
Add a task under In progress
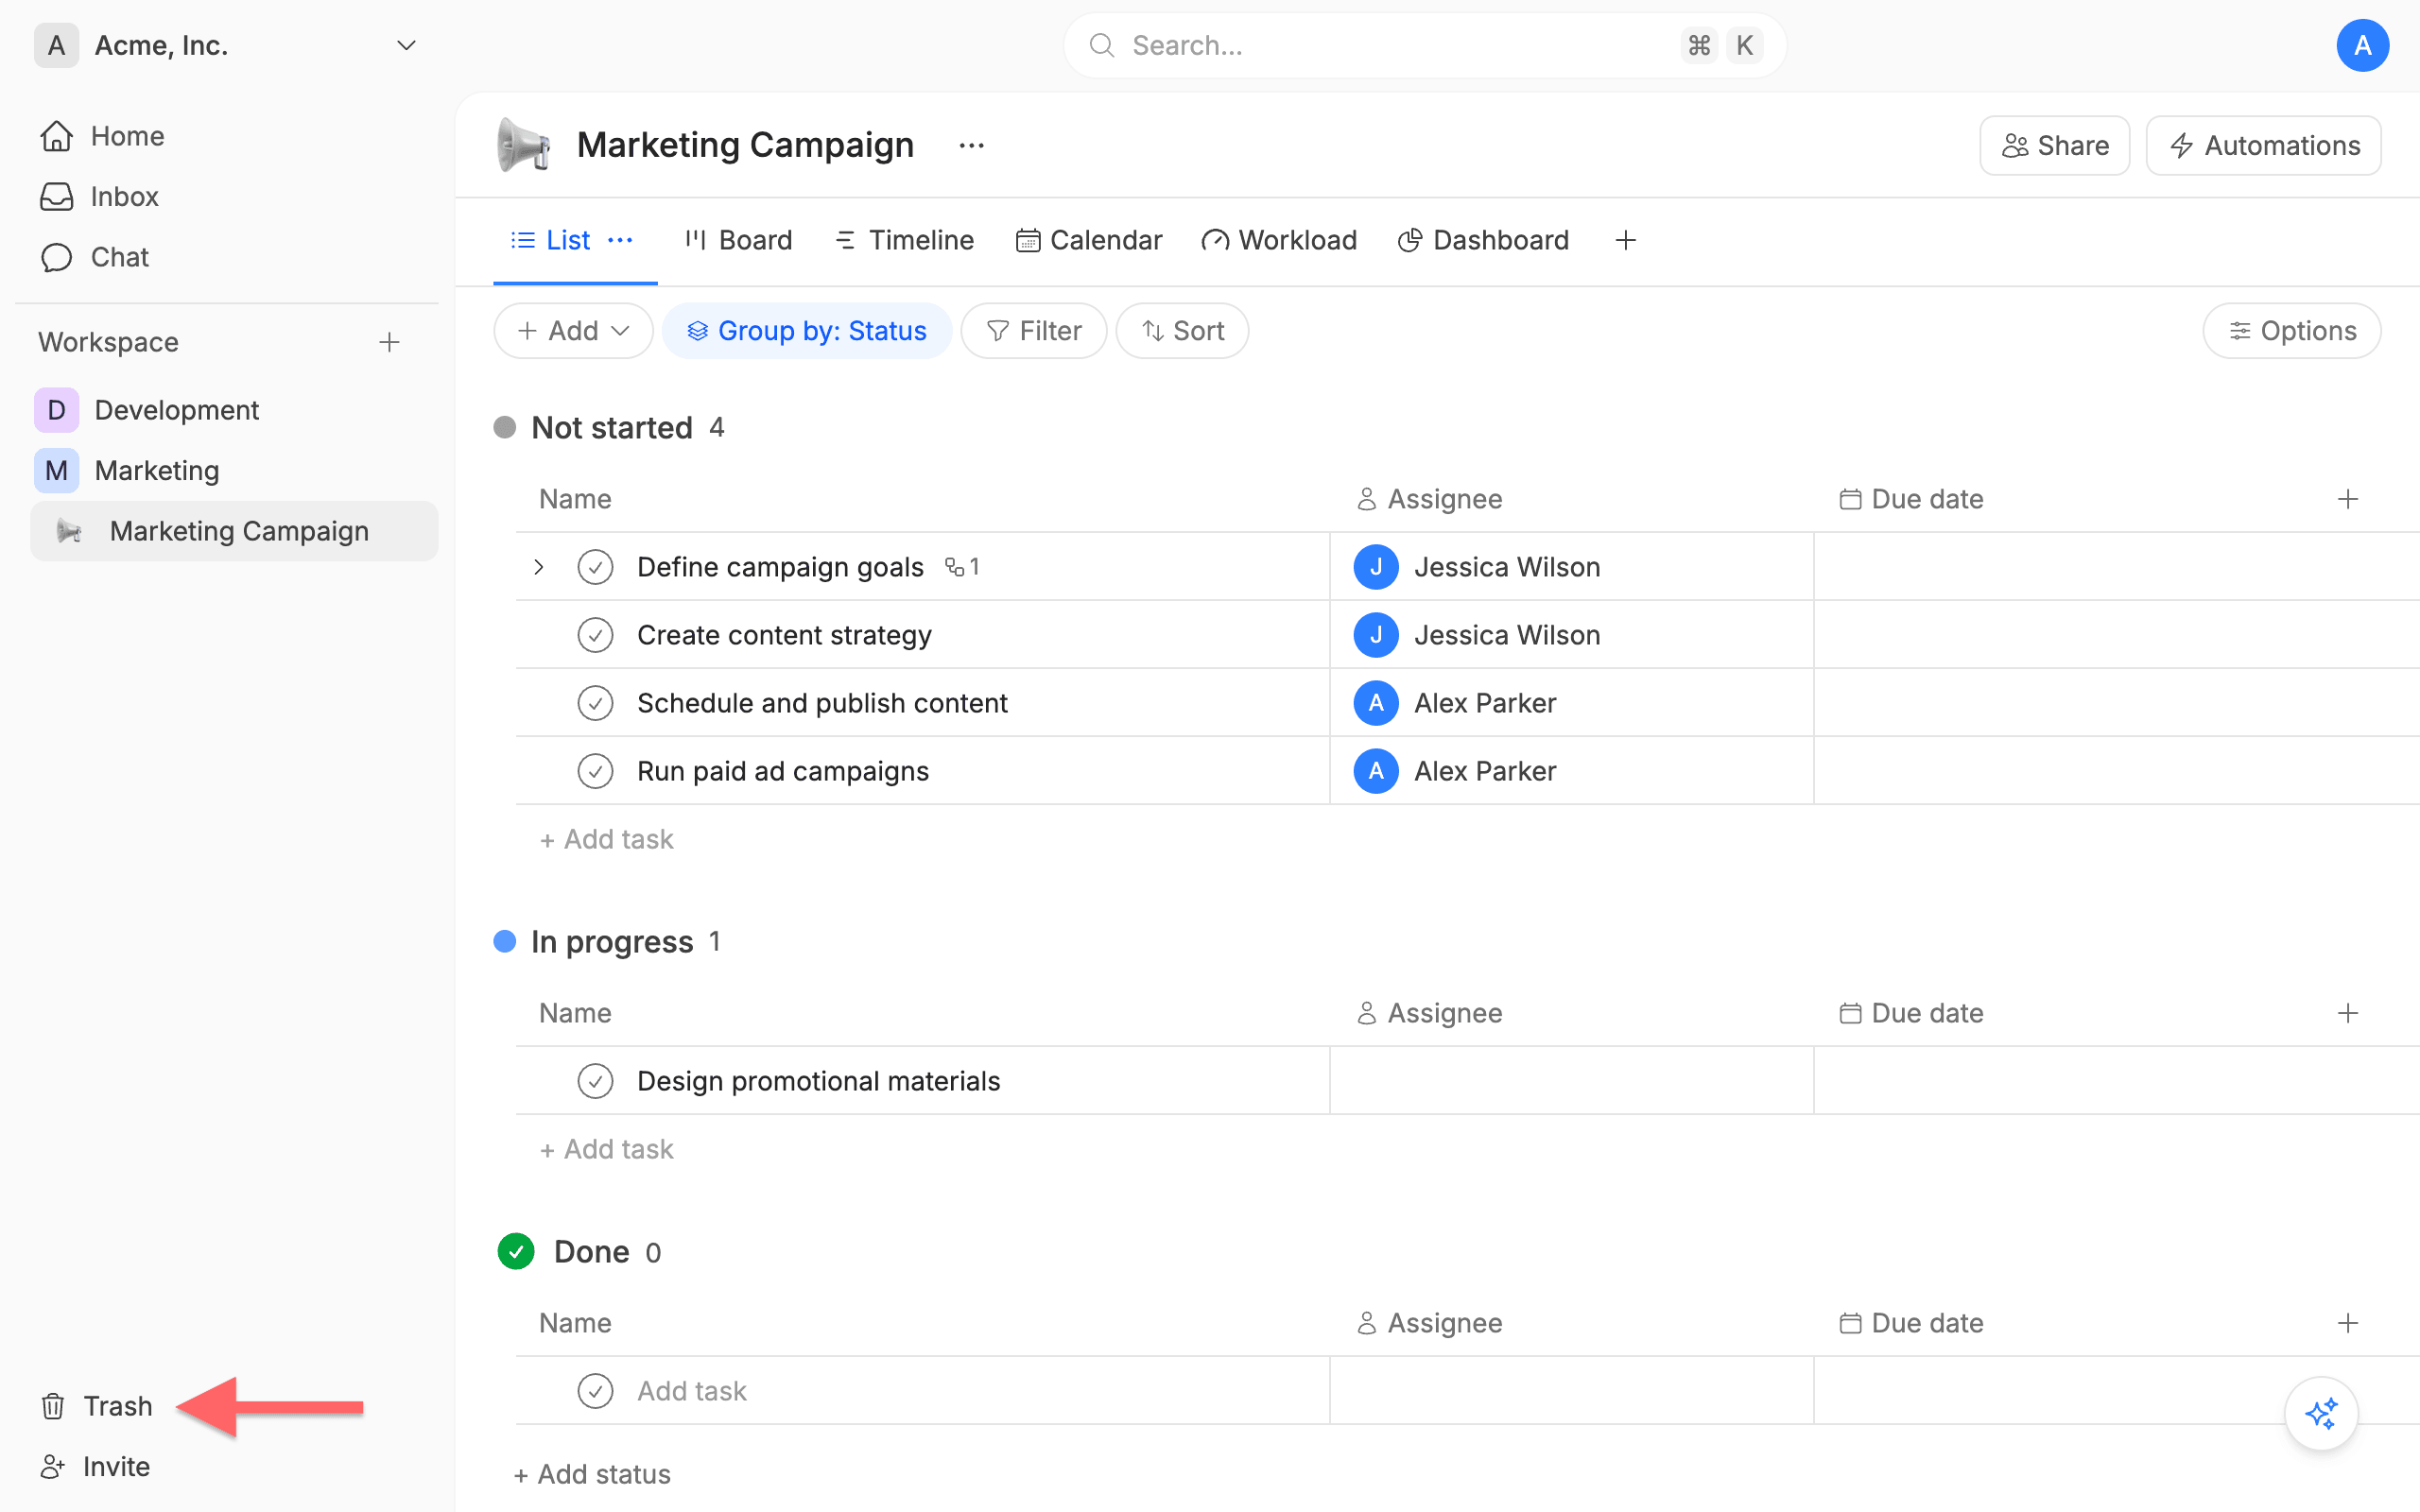coord(606,1149)
